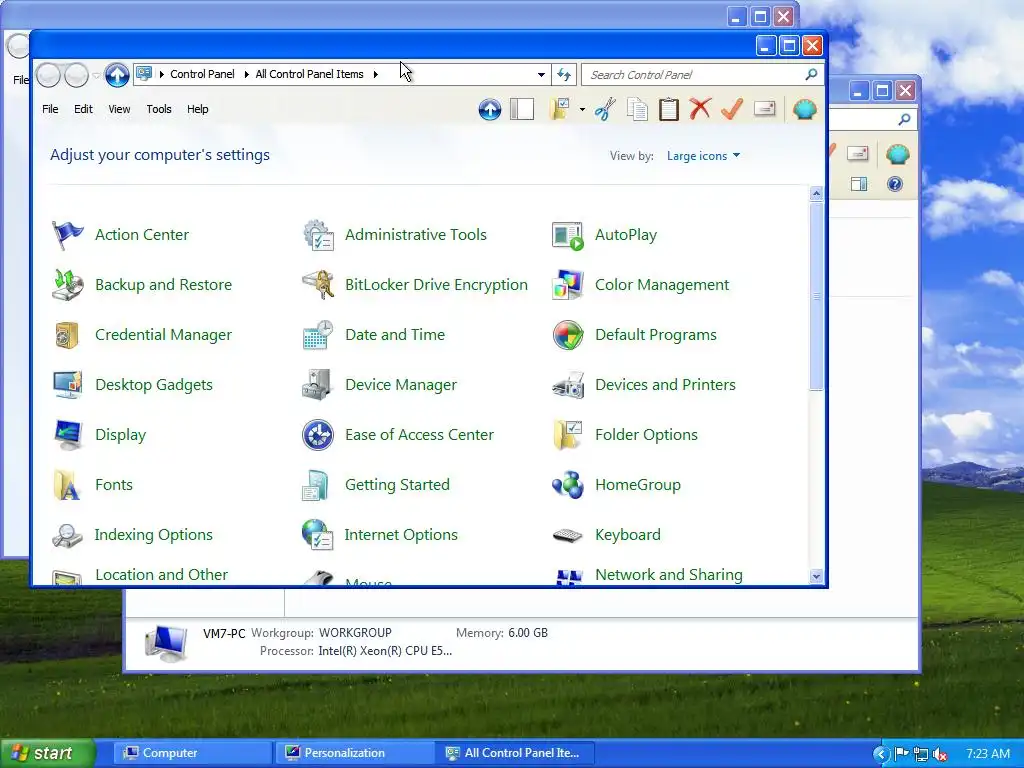1024x768 pixels.
Task: Open Devices and Printers icon
Action: click(x=568, y=385)
